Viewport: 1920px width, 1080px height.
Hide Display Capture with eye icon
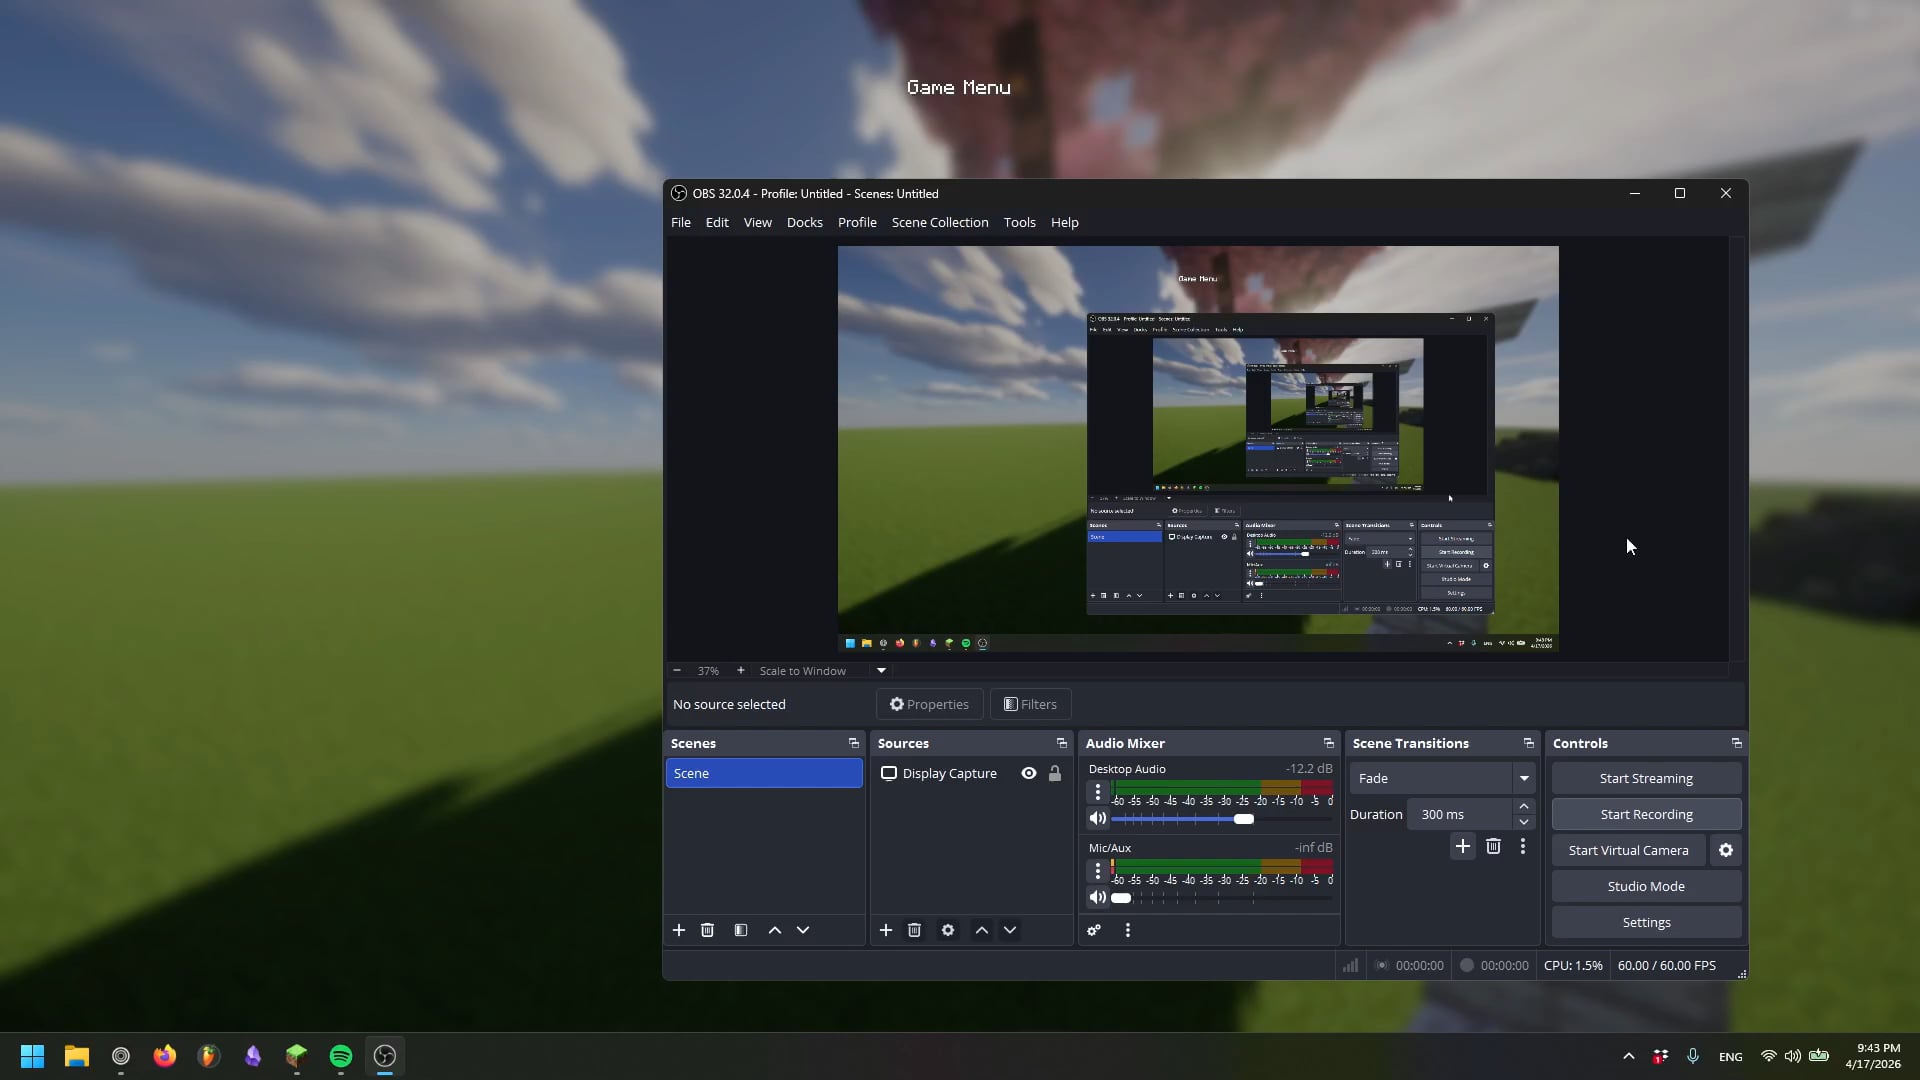coord(1029,773)
